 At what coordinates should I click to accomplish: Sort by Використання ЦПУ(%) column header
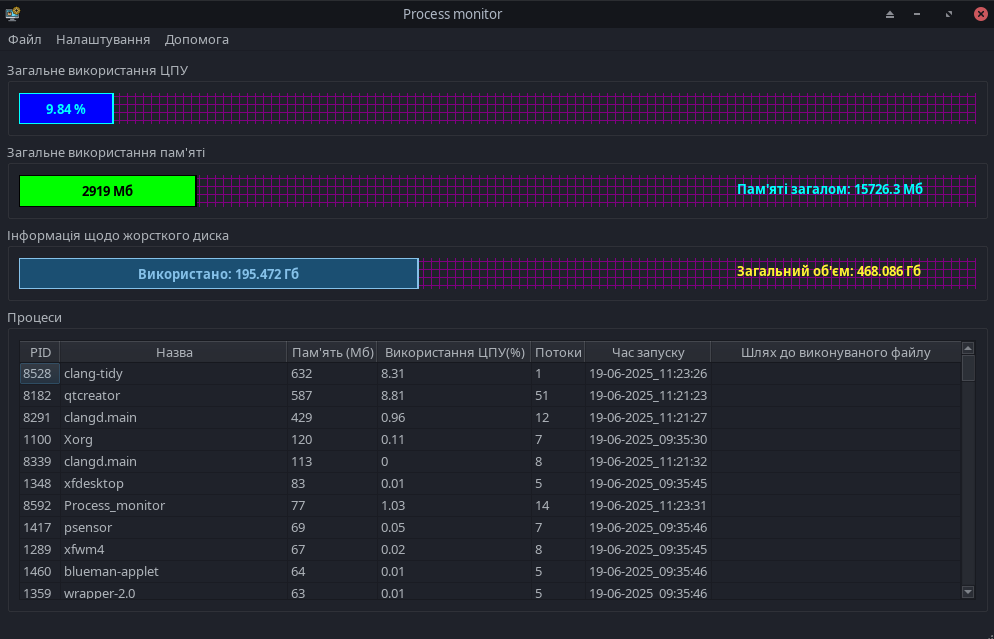pos(455,352)
